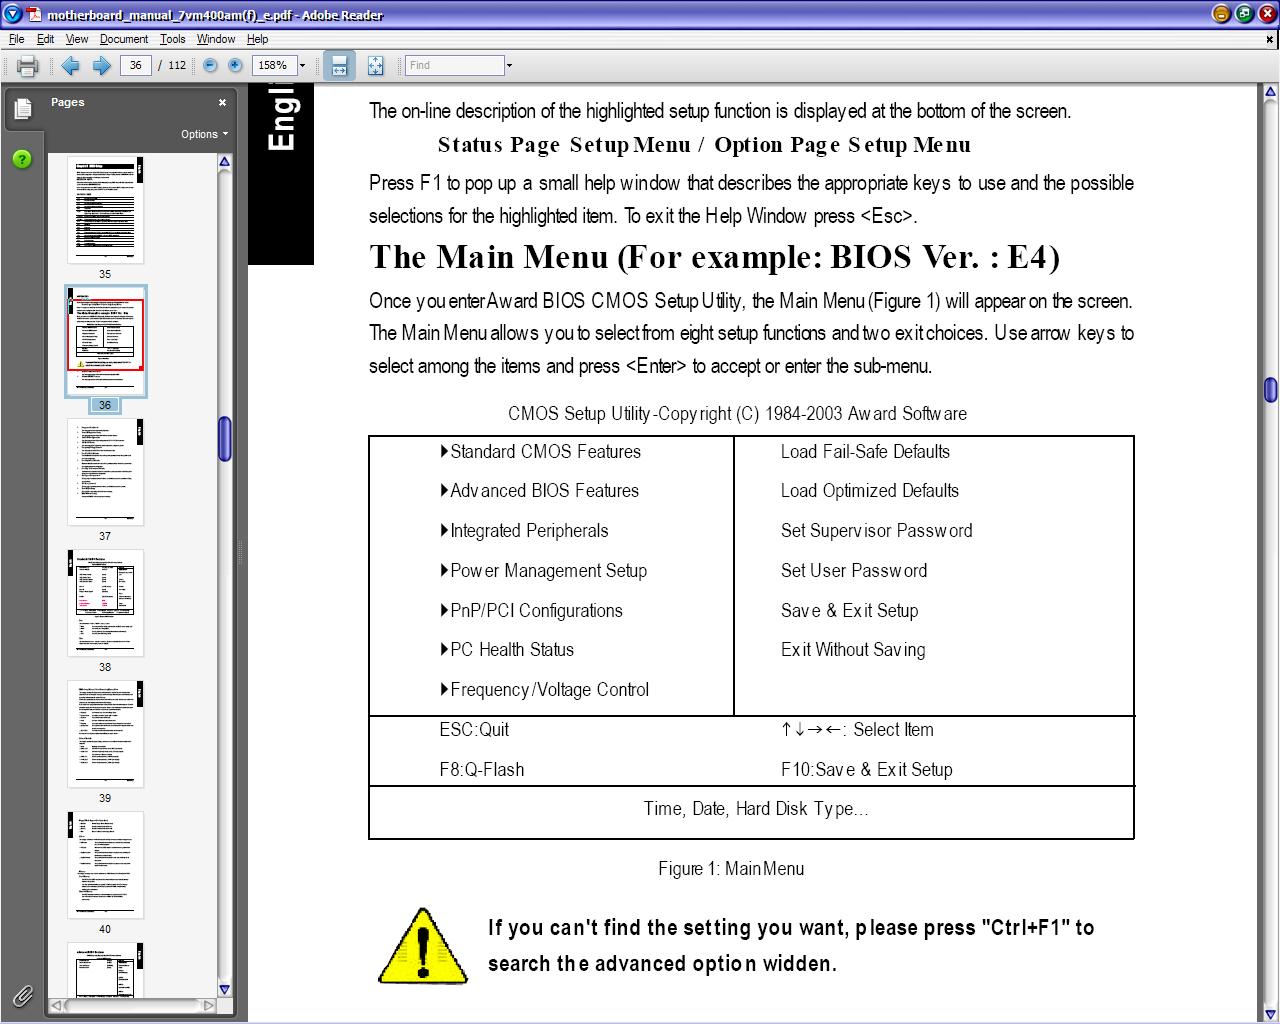The height and width of the screenshot is (1024, 1280).
Task: Close the document with the menu bar X
Action: click(x=1270, y=40)
